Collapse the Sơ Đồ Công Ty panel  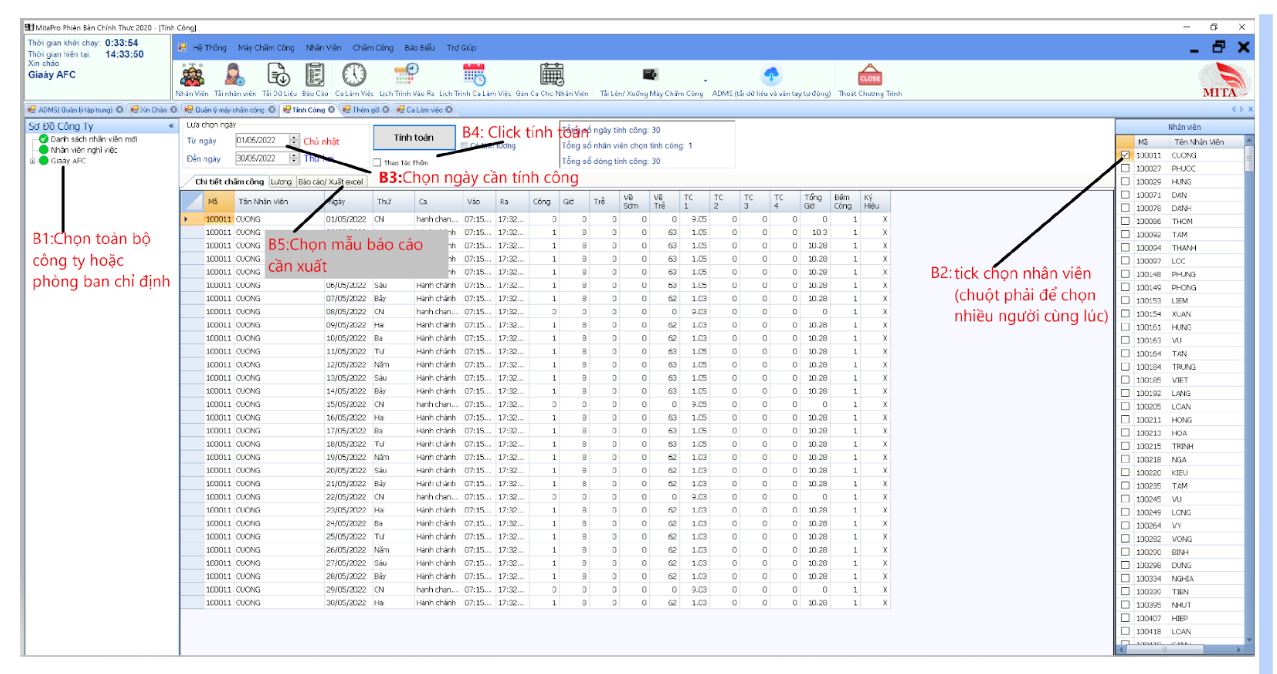pos(170,127)
